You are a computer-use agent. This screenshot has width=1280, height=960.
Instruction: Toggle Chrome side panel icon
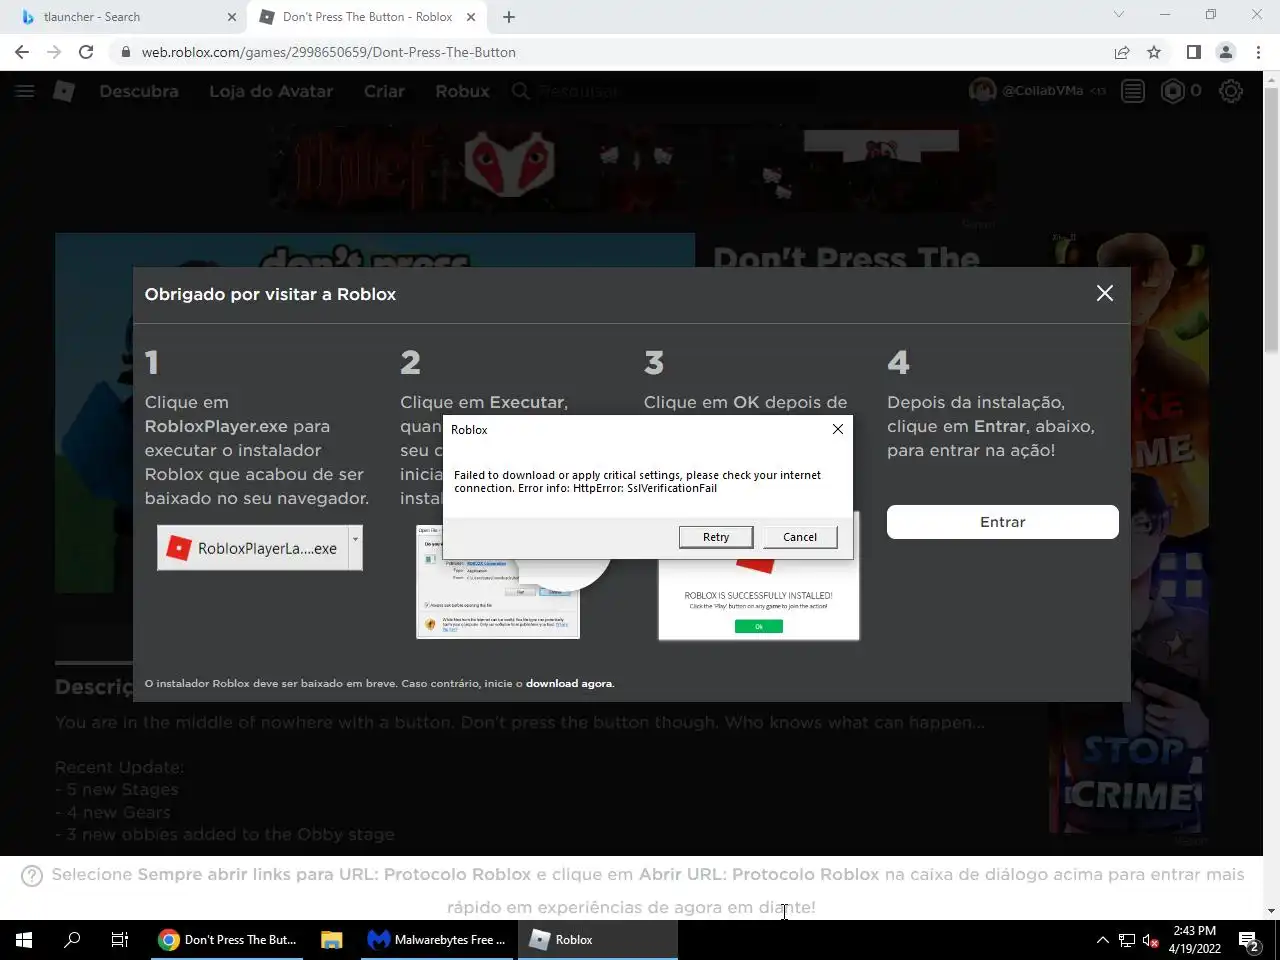[1193, 52]
